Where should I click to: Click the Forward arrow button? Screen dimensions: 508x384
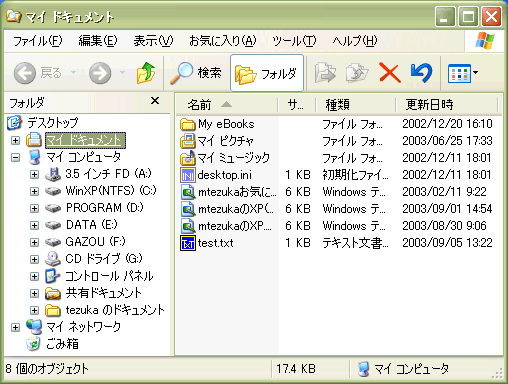click(x=100, y=72)
